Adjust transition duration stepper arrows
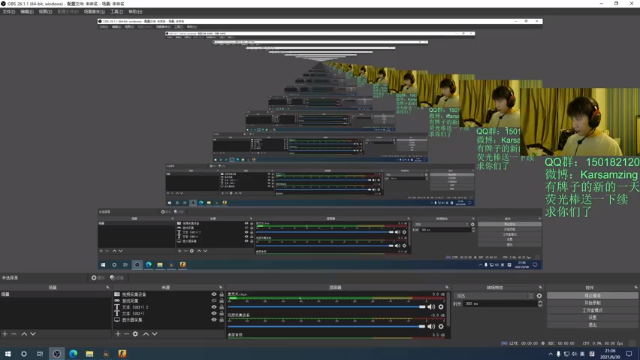 click(540, 304)
